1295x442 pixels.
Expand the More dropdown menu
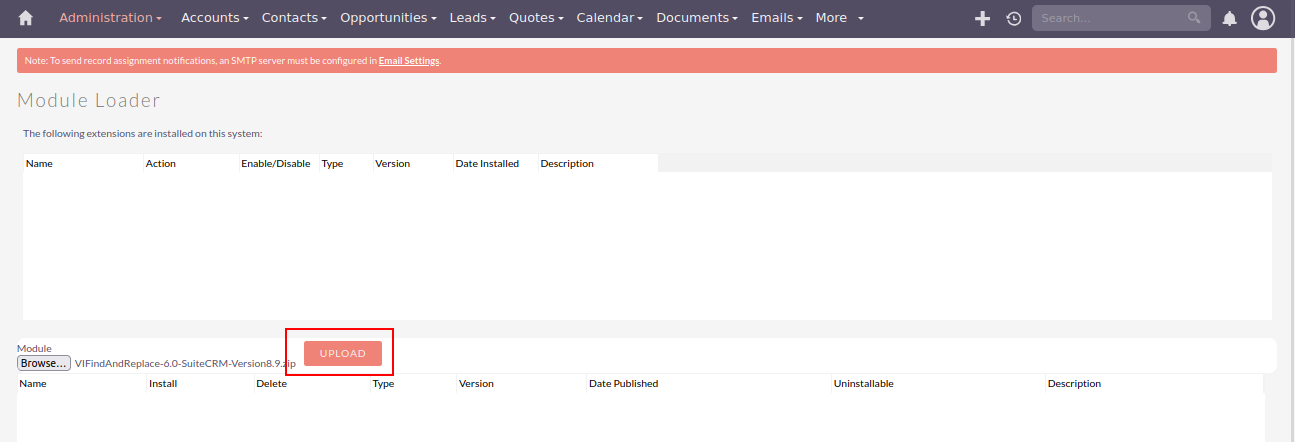(839, 18)
